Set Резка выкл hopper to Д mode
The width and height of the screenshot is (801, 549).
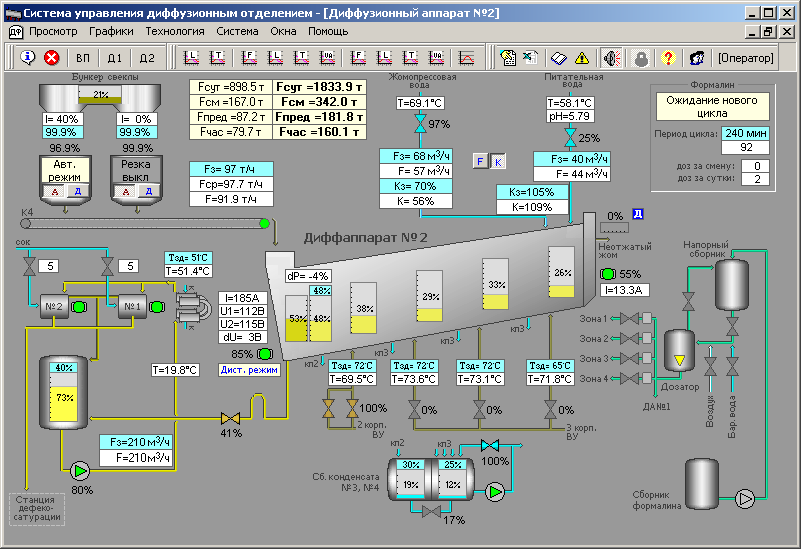[149, 192]
